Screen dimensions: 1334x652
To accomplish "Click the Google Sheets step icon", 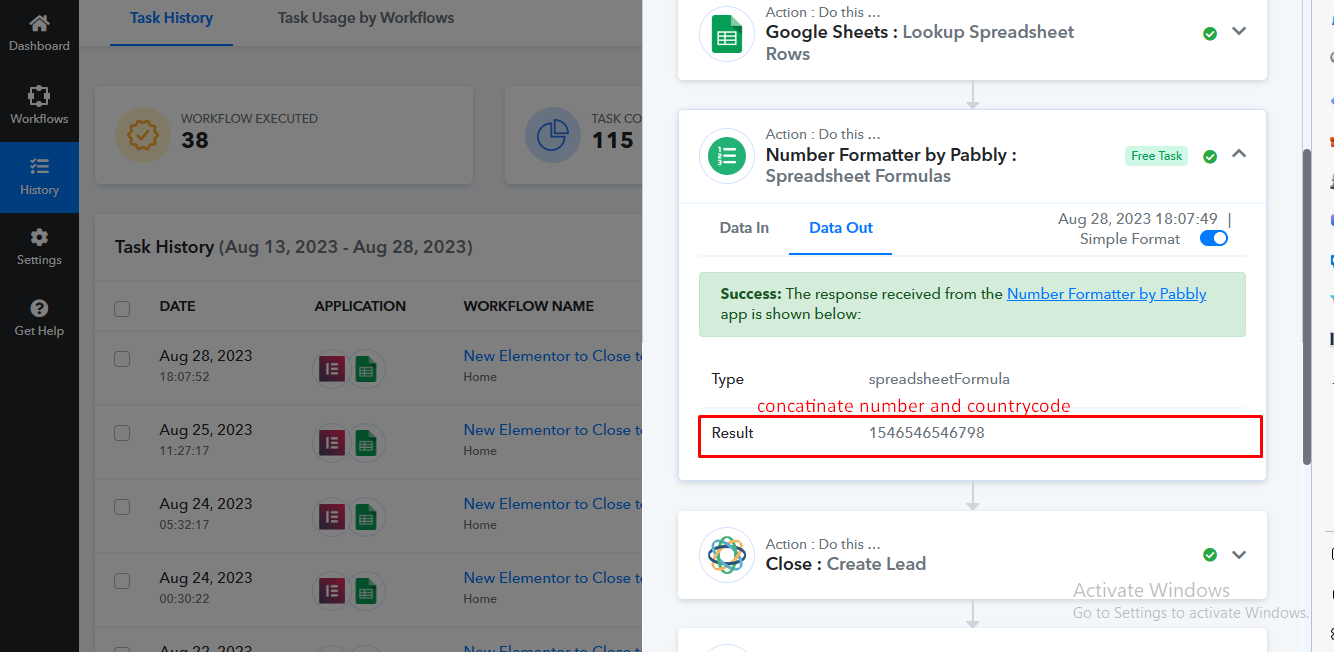I will click(x=727, y=34).
